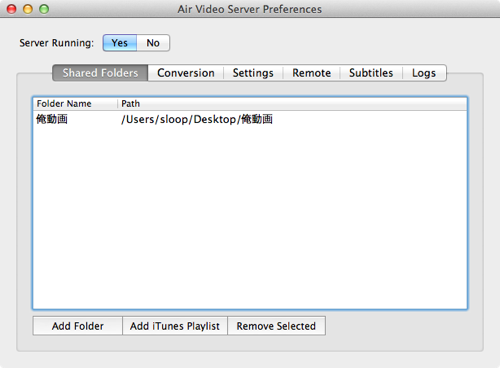Viewport: 500px width, 368px height.
Task: Select the 俺動画 folder name entry
Action: [x=52, y=119]
